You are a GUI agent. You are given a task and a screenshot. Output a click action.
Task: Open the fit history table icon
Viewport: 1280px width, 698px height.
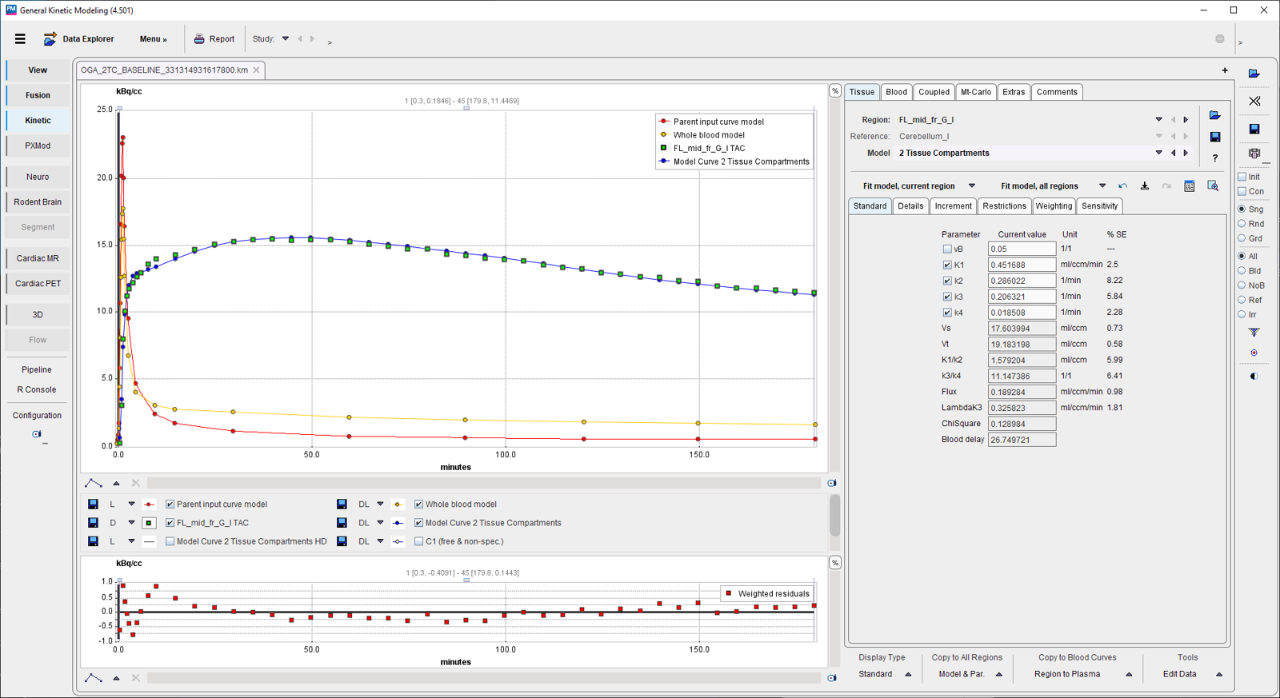(x=1190, y=186)
